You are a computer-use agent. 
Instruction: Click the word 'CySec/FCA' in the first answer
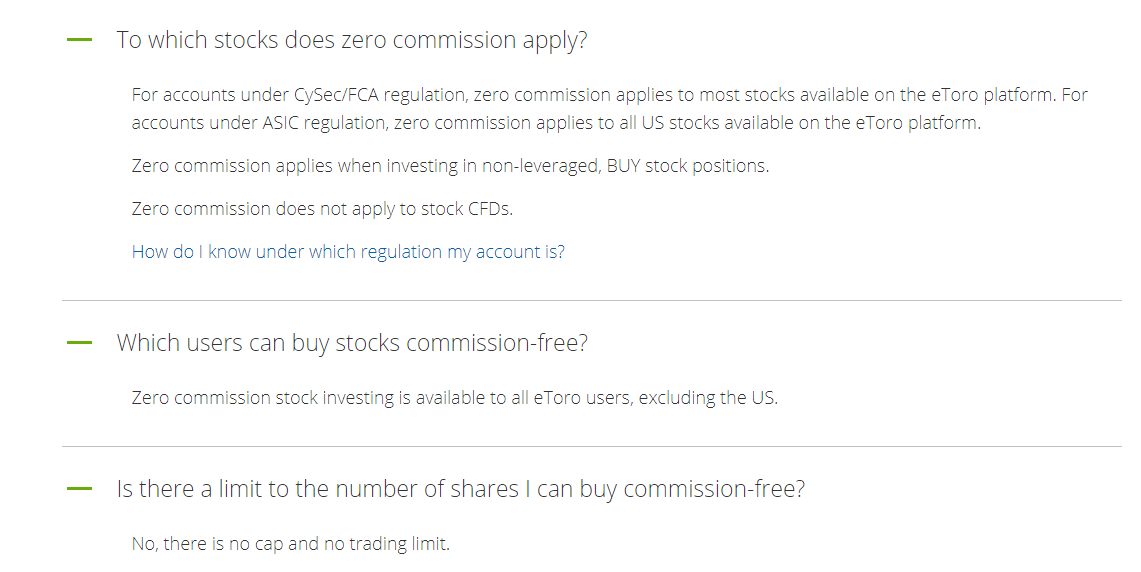[336, 95]
